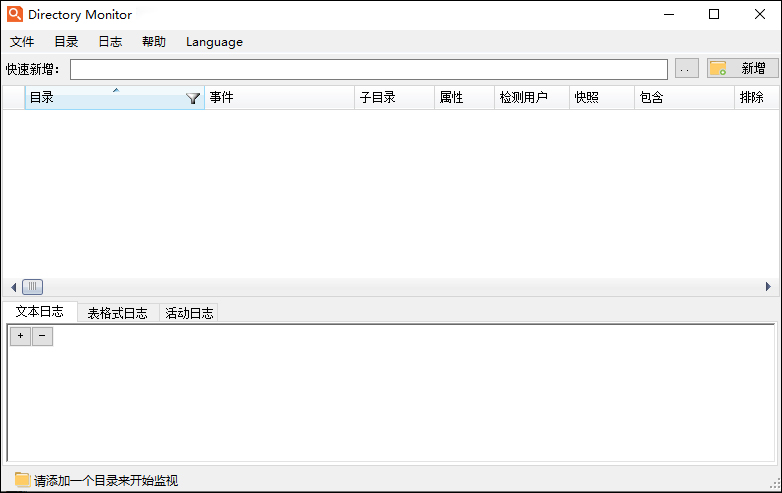Click the 快照 column header
Image resolution: width=782 pixels, height=493 pixels.
point(601,97)
